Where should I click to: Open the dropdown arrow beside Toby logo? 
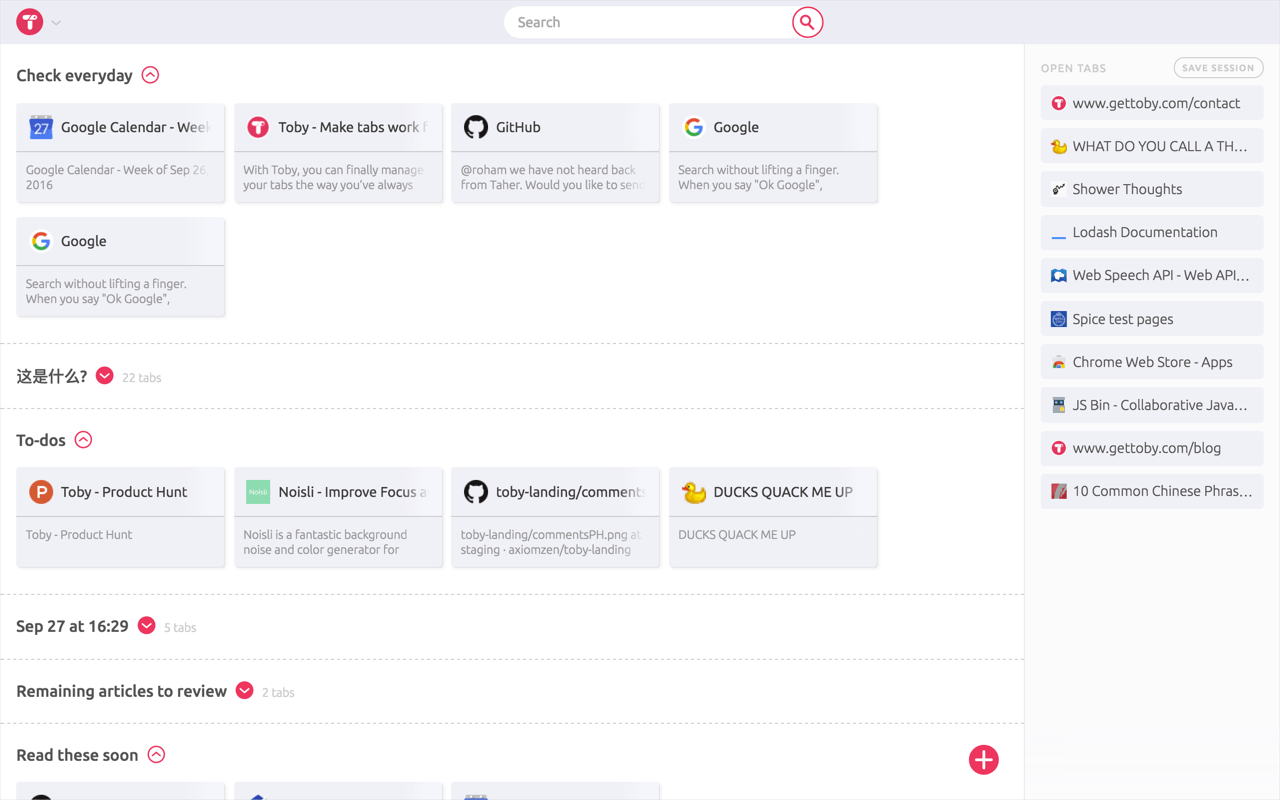(x=56, y=23)
